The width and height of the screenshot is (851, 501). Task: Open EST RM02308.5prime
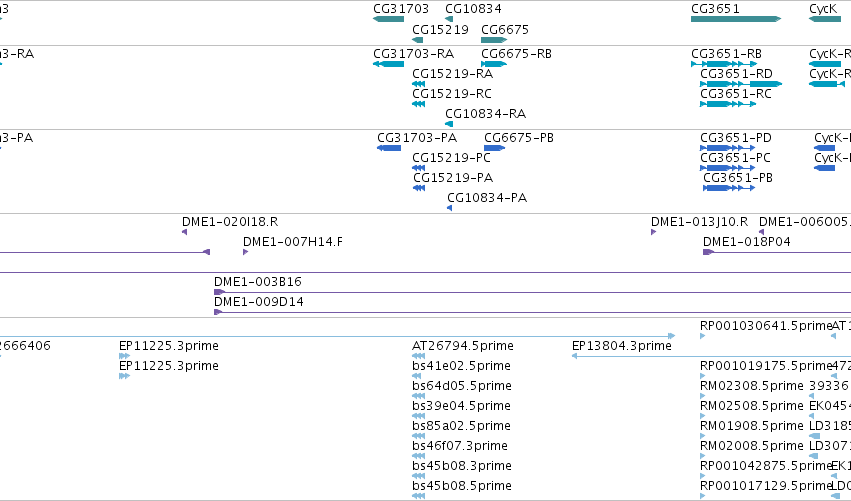click(x=702, y=396)
